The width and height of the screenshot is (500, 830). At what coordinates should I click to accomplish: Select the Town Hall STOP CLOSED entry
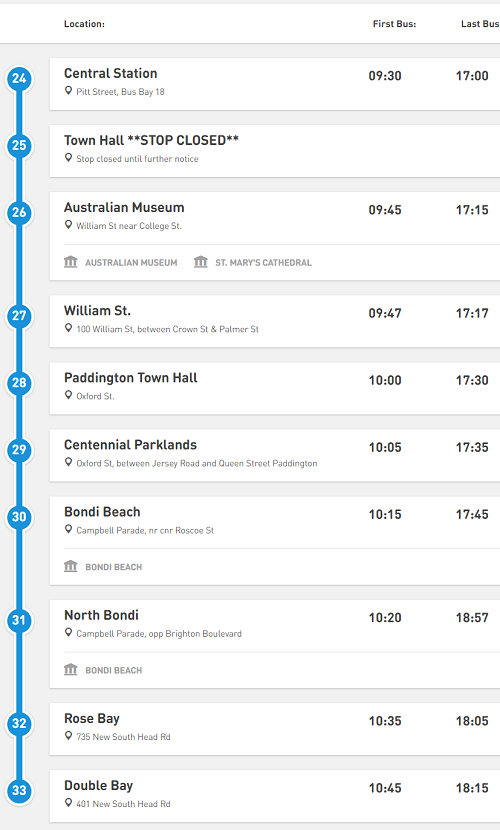coord(275,151)
